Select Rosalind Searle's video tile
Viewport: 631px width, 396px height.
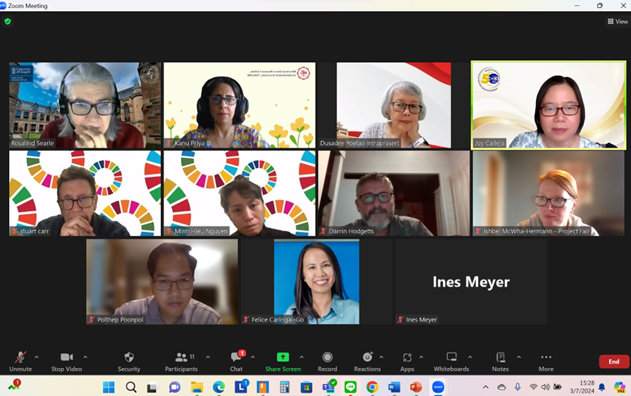click(85, 105)
